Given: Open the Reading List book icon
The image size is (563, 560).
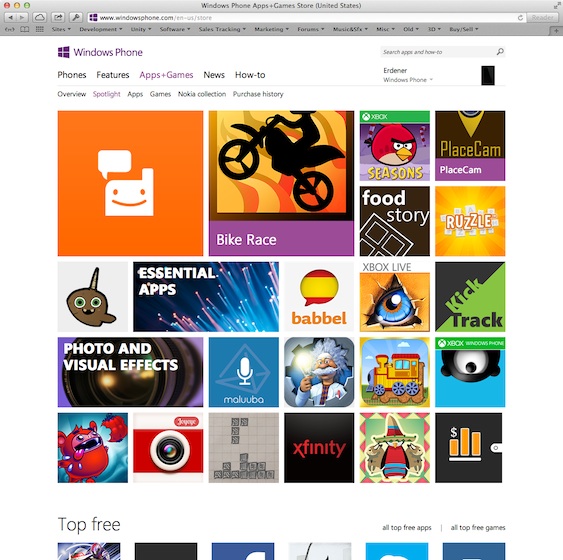Looking at the screenshot, I should pyautogui.click(x=24, y=29).
